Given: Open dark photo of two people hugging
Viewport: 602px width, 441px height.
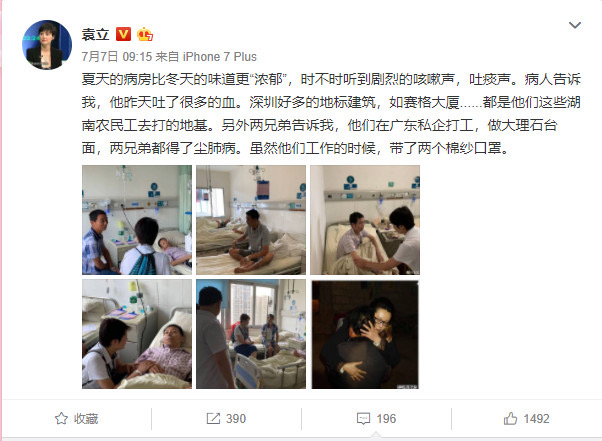Looking at the screenshot, I should coord(365,334).
